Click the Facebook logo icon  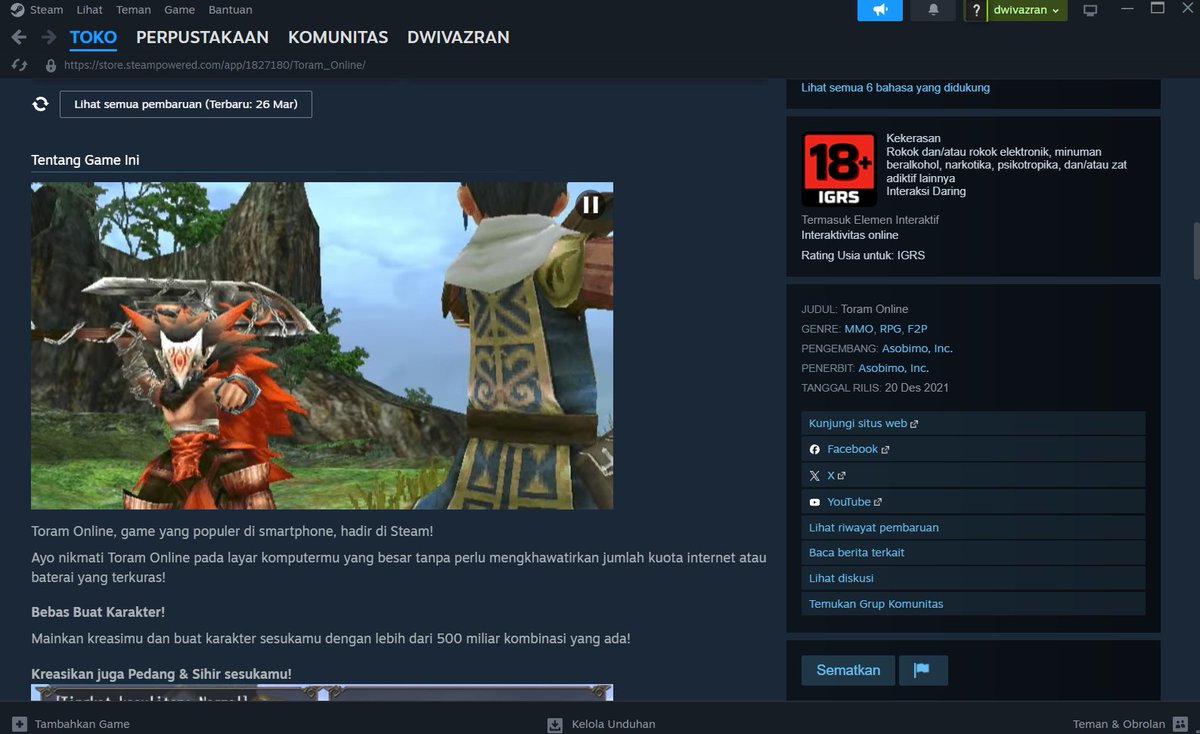click(x=815, y=450)
